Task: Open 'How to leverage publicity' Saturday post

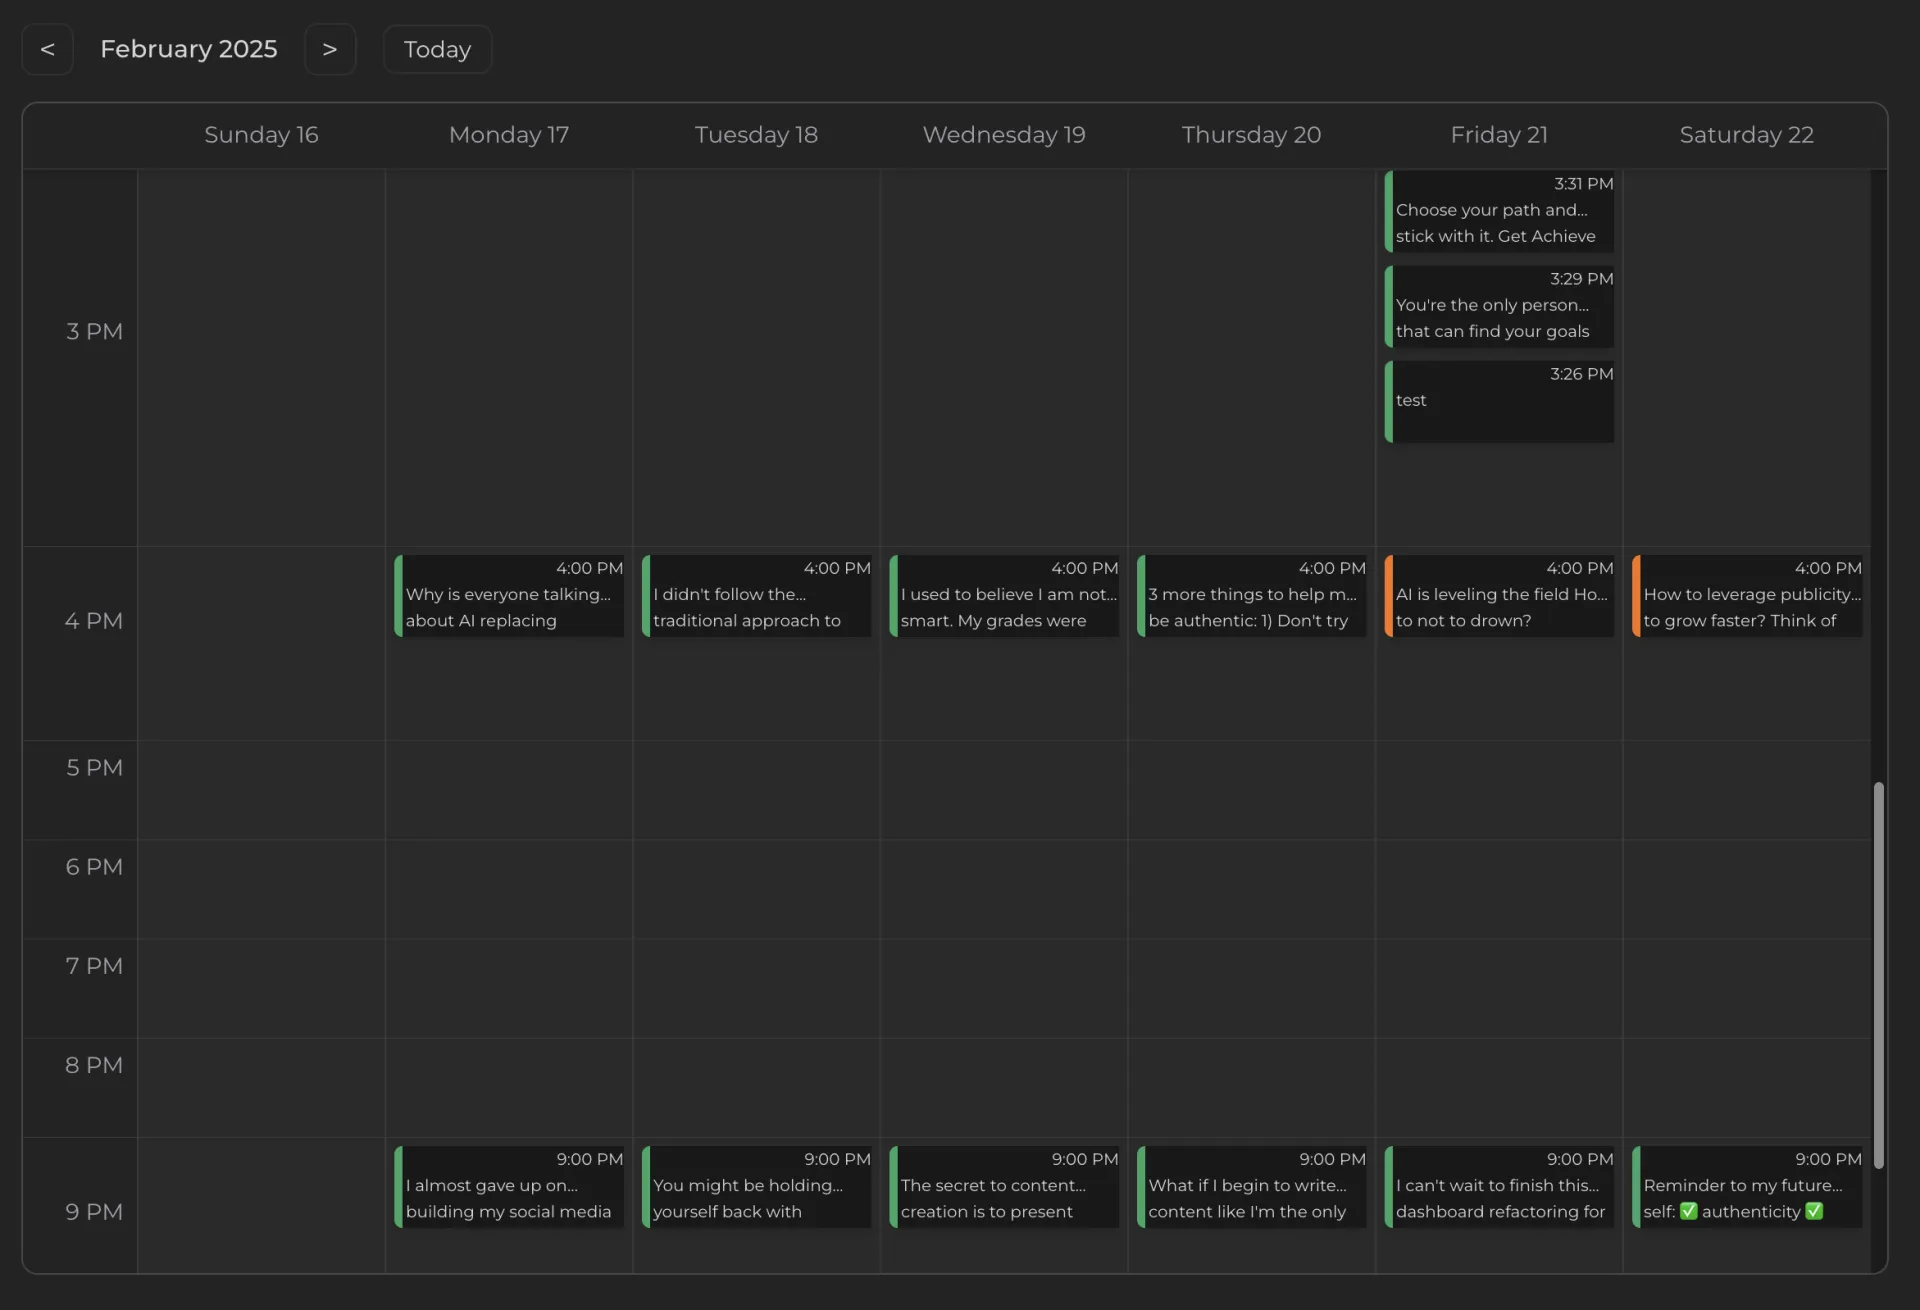Action: pyautogui.click(x=1747, y=596)
